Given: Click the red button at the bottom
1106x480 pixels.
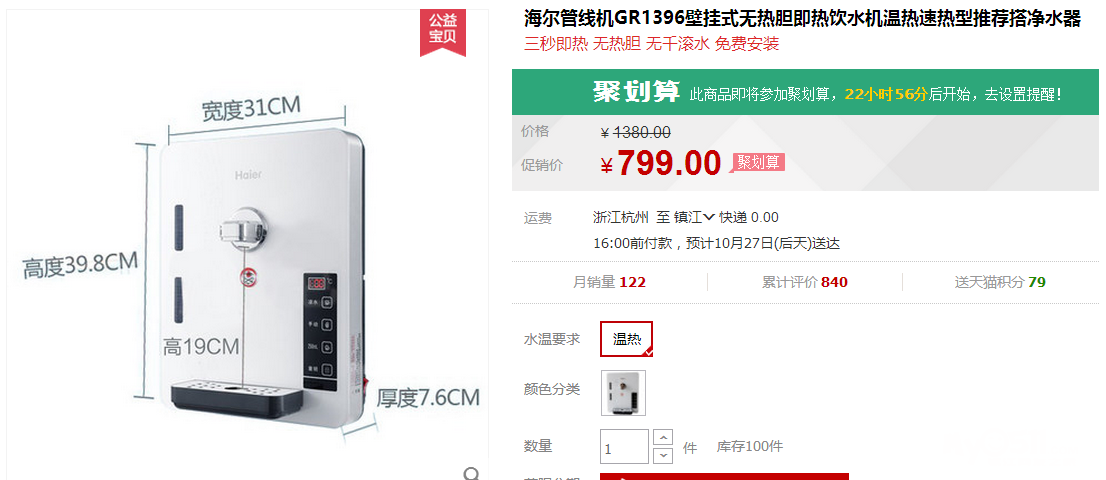Looking at the screenshot, I should (x=724, y=476).
